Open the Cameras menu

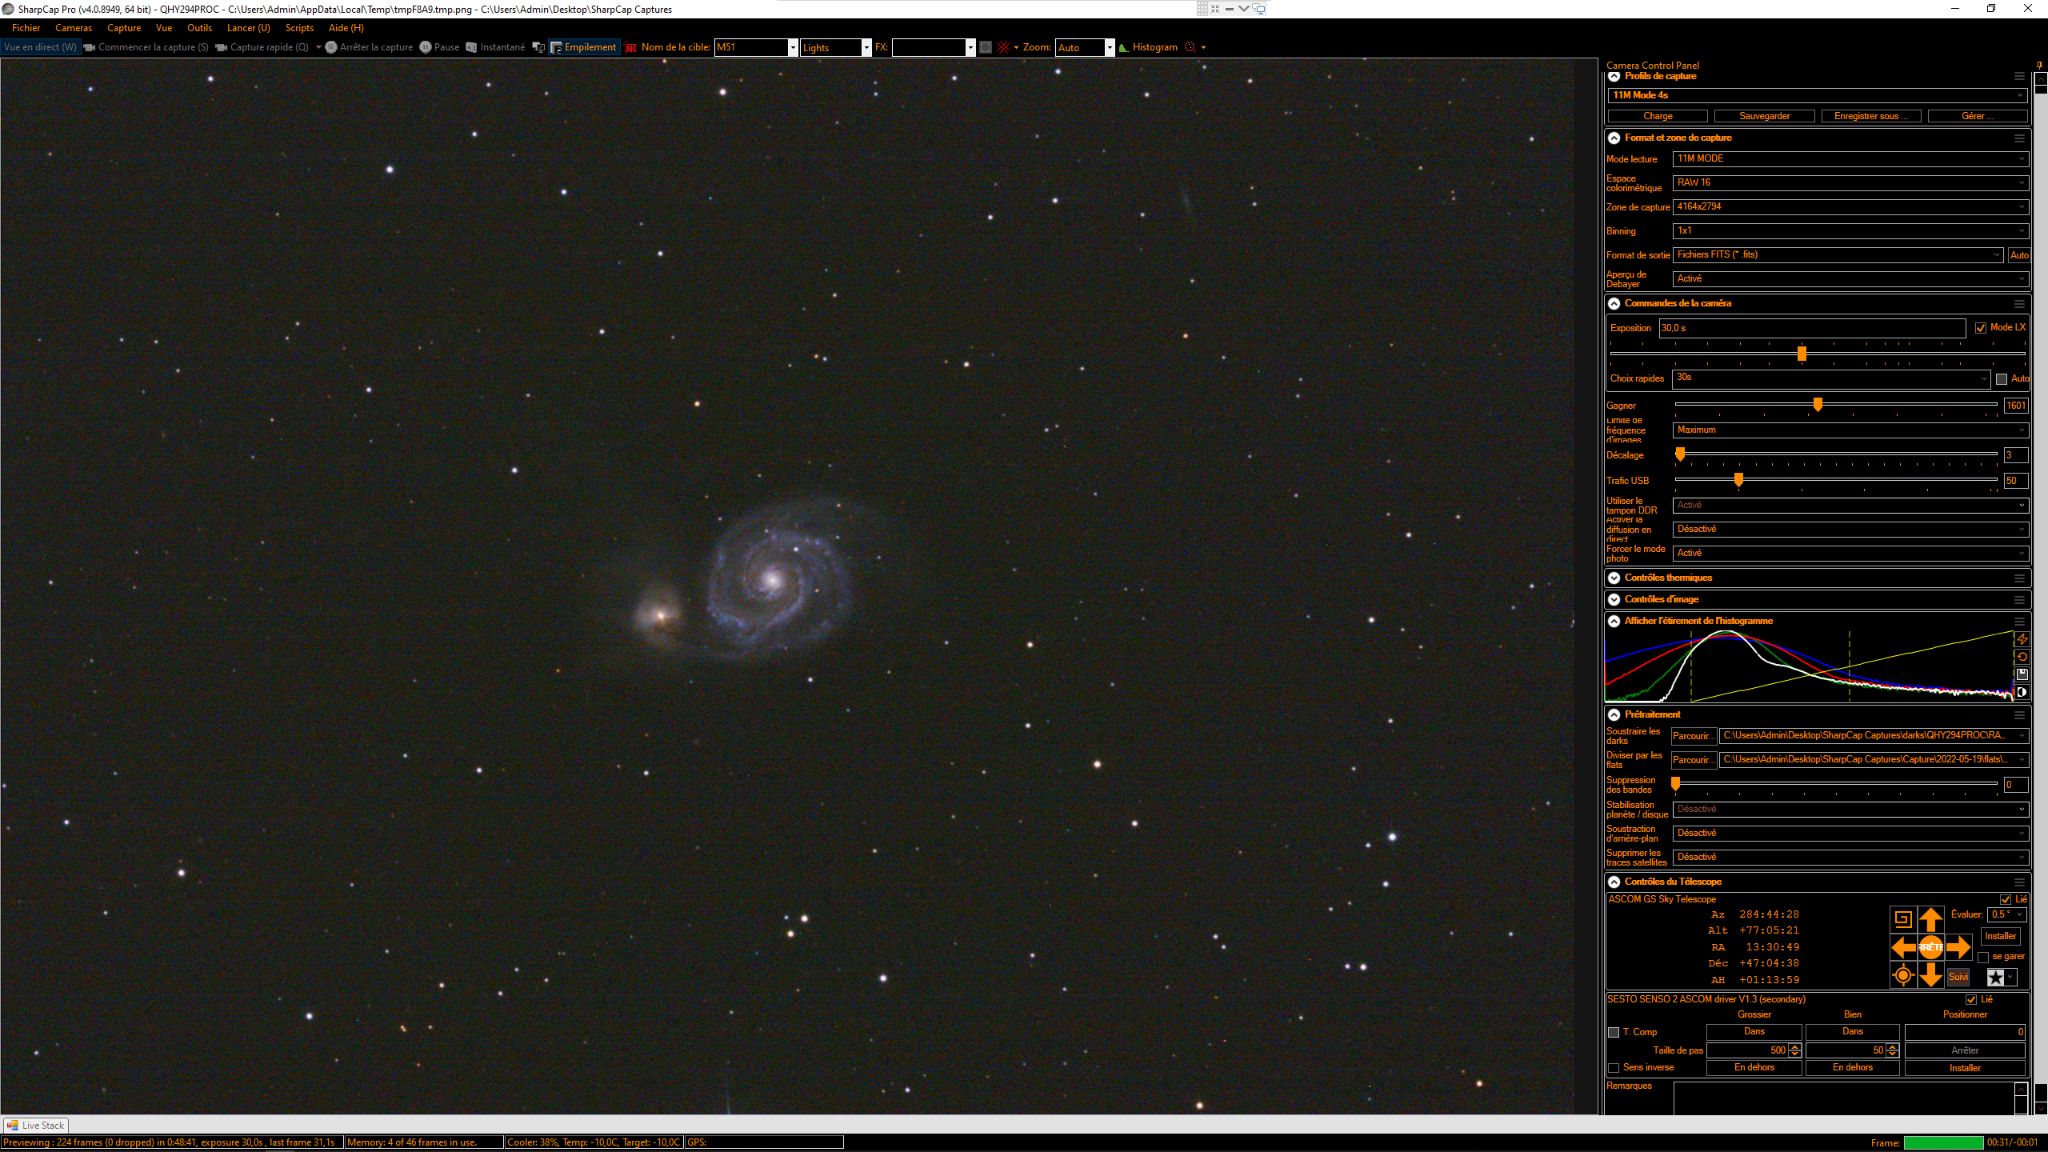(73, 28)
